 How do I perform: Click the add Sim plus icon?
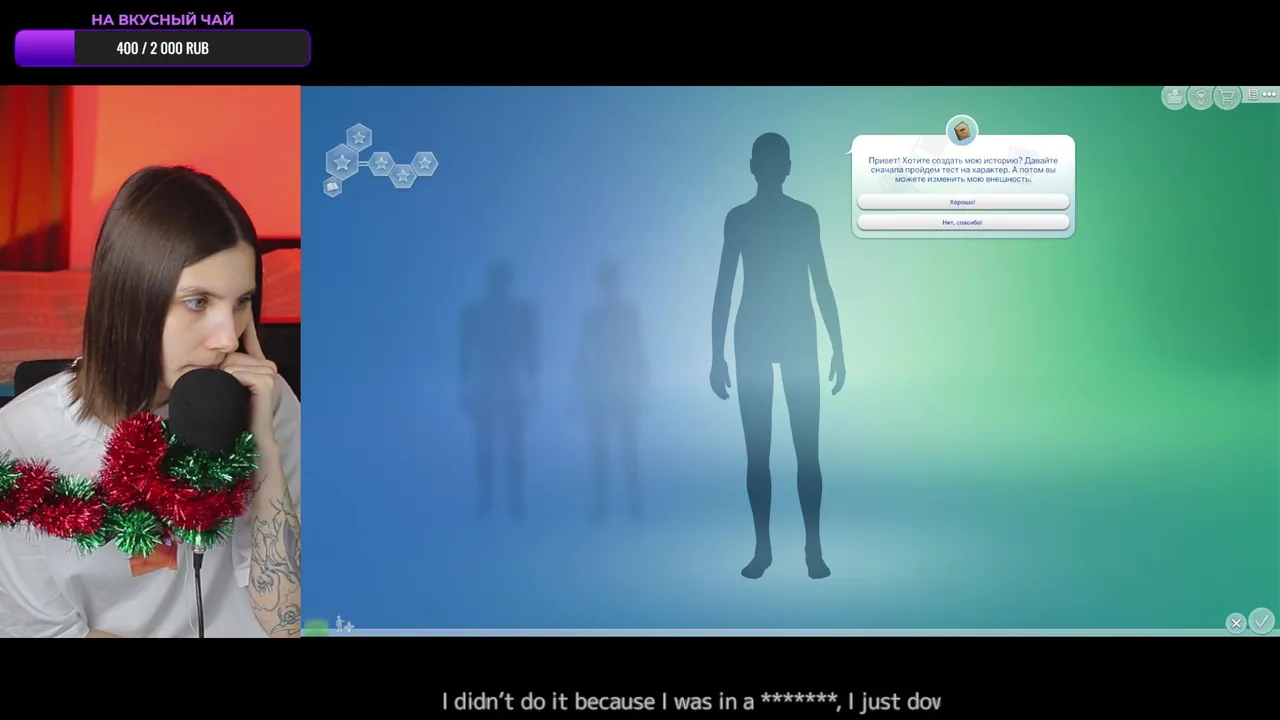click(x=344, y=625)
